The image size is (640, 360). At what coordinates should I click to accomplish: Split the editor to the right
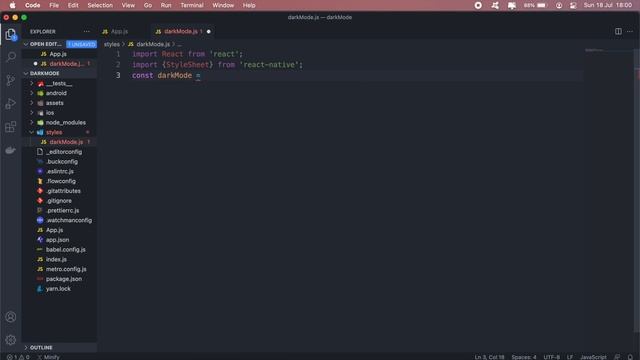coord(618,31)
